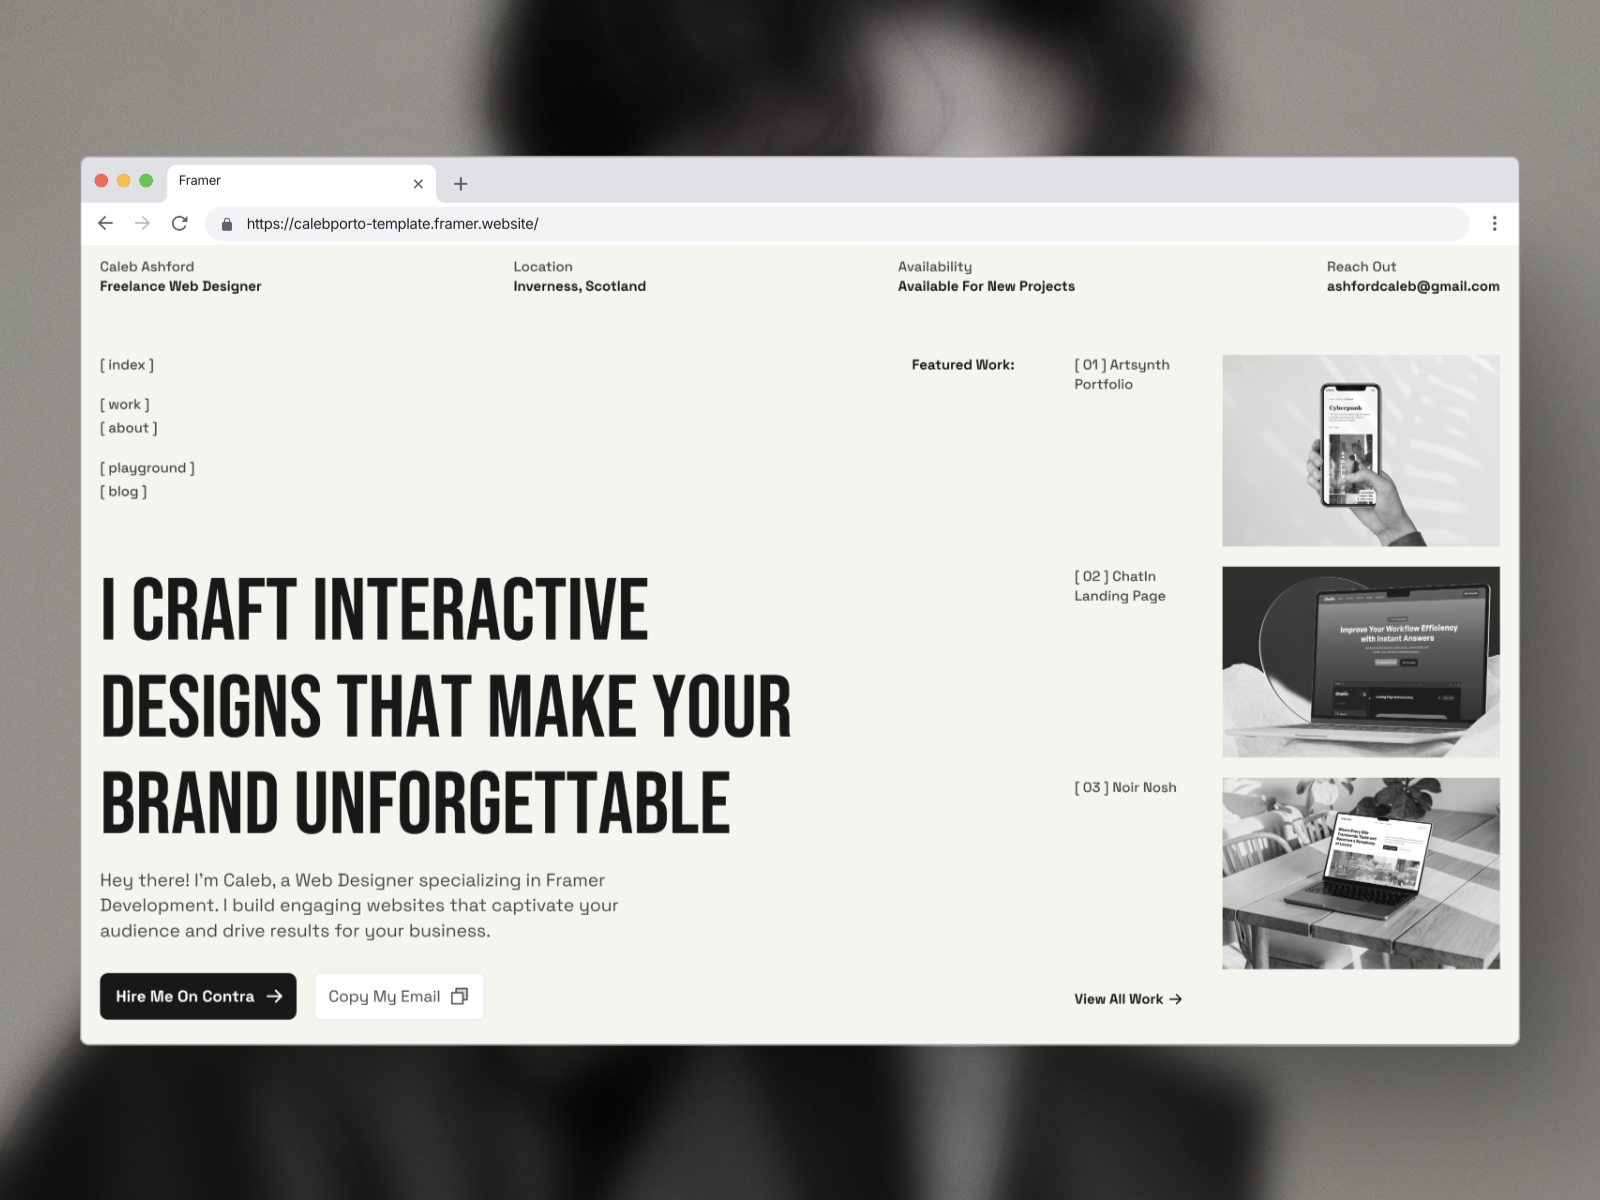The width and height of the screenshot is (1600, 1200).
Task: Click the lock icon in address bar
Action: [x=227, y=224]
